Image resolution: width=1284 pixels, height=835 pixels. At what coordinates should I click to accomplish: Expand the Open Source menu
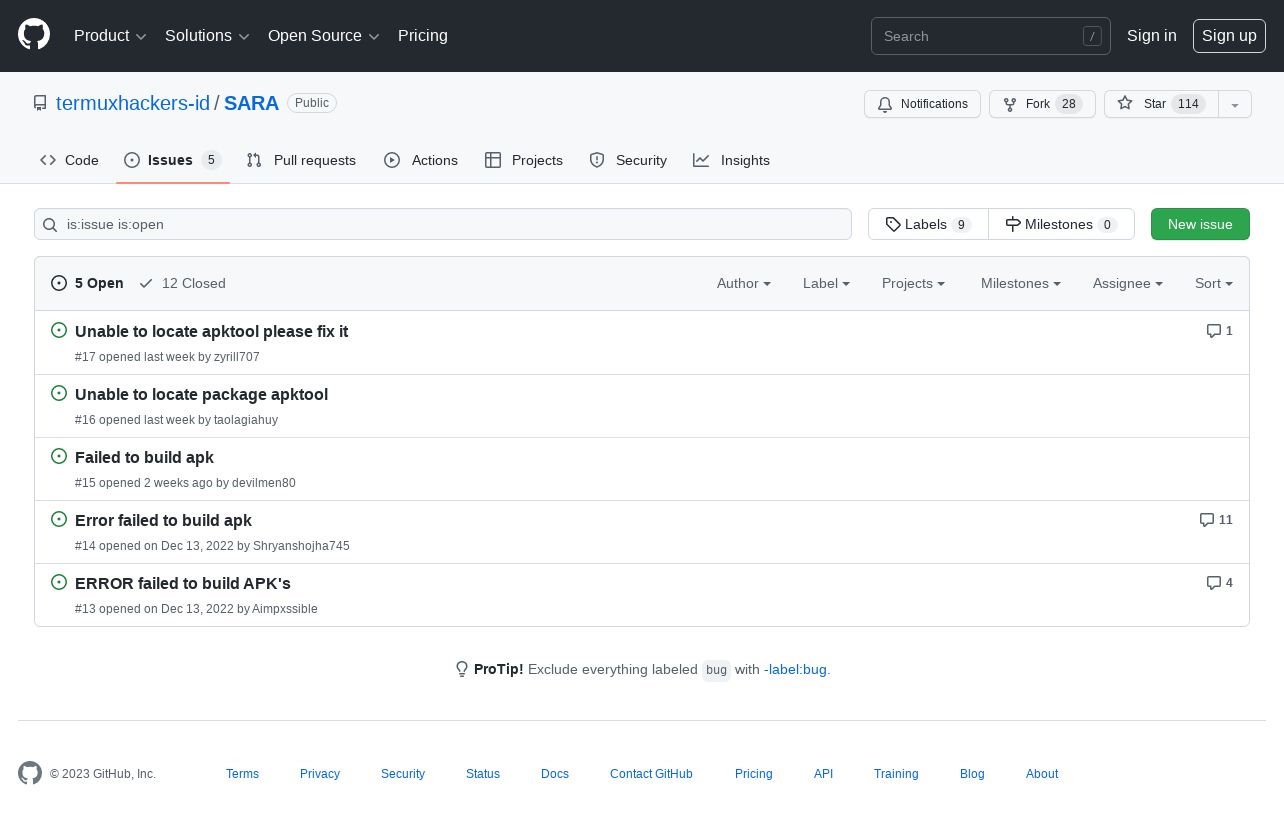pyautogui.click(x=324, y=36)
